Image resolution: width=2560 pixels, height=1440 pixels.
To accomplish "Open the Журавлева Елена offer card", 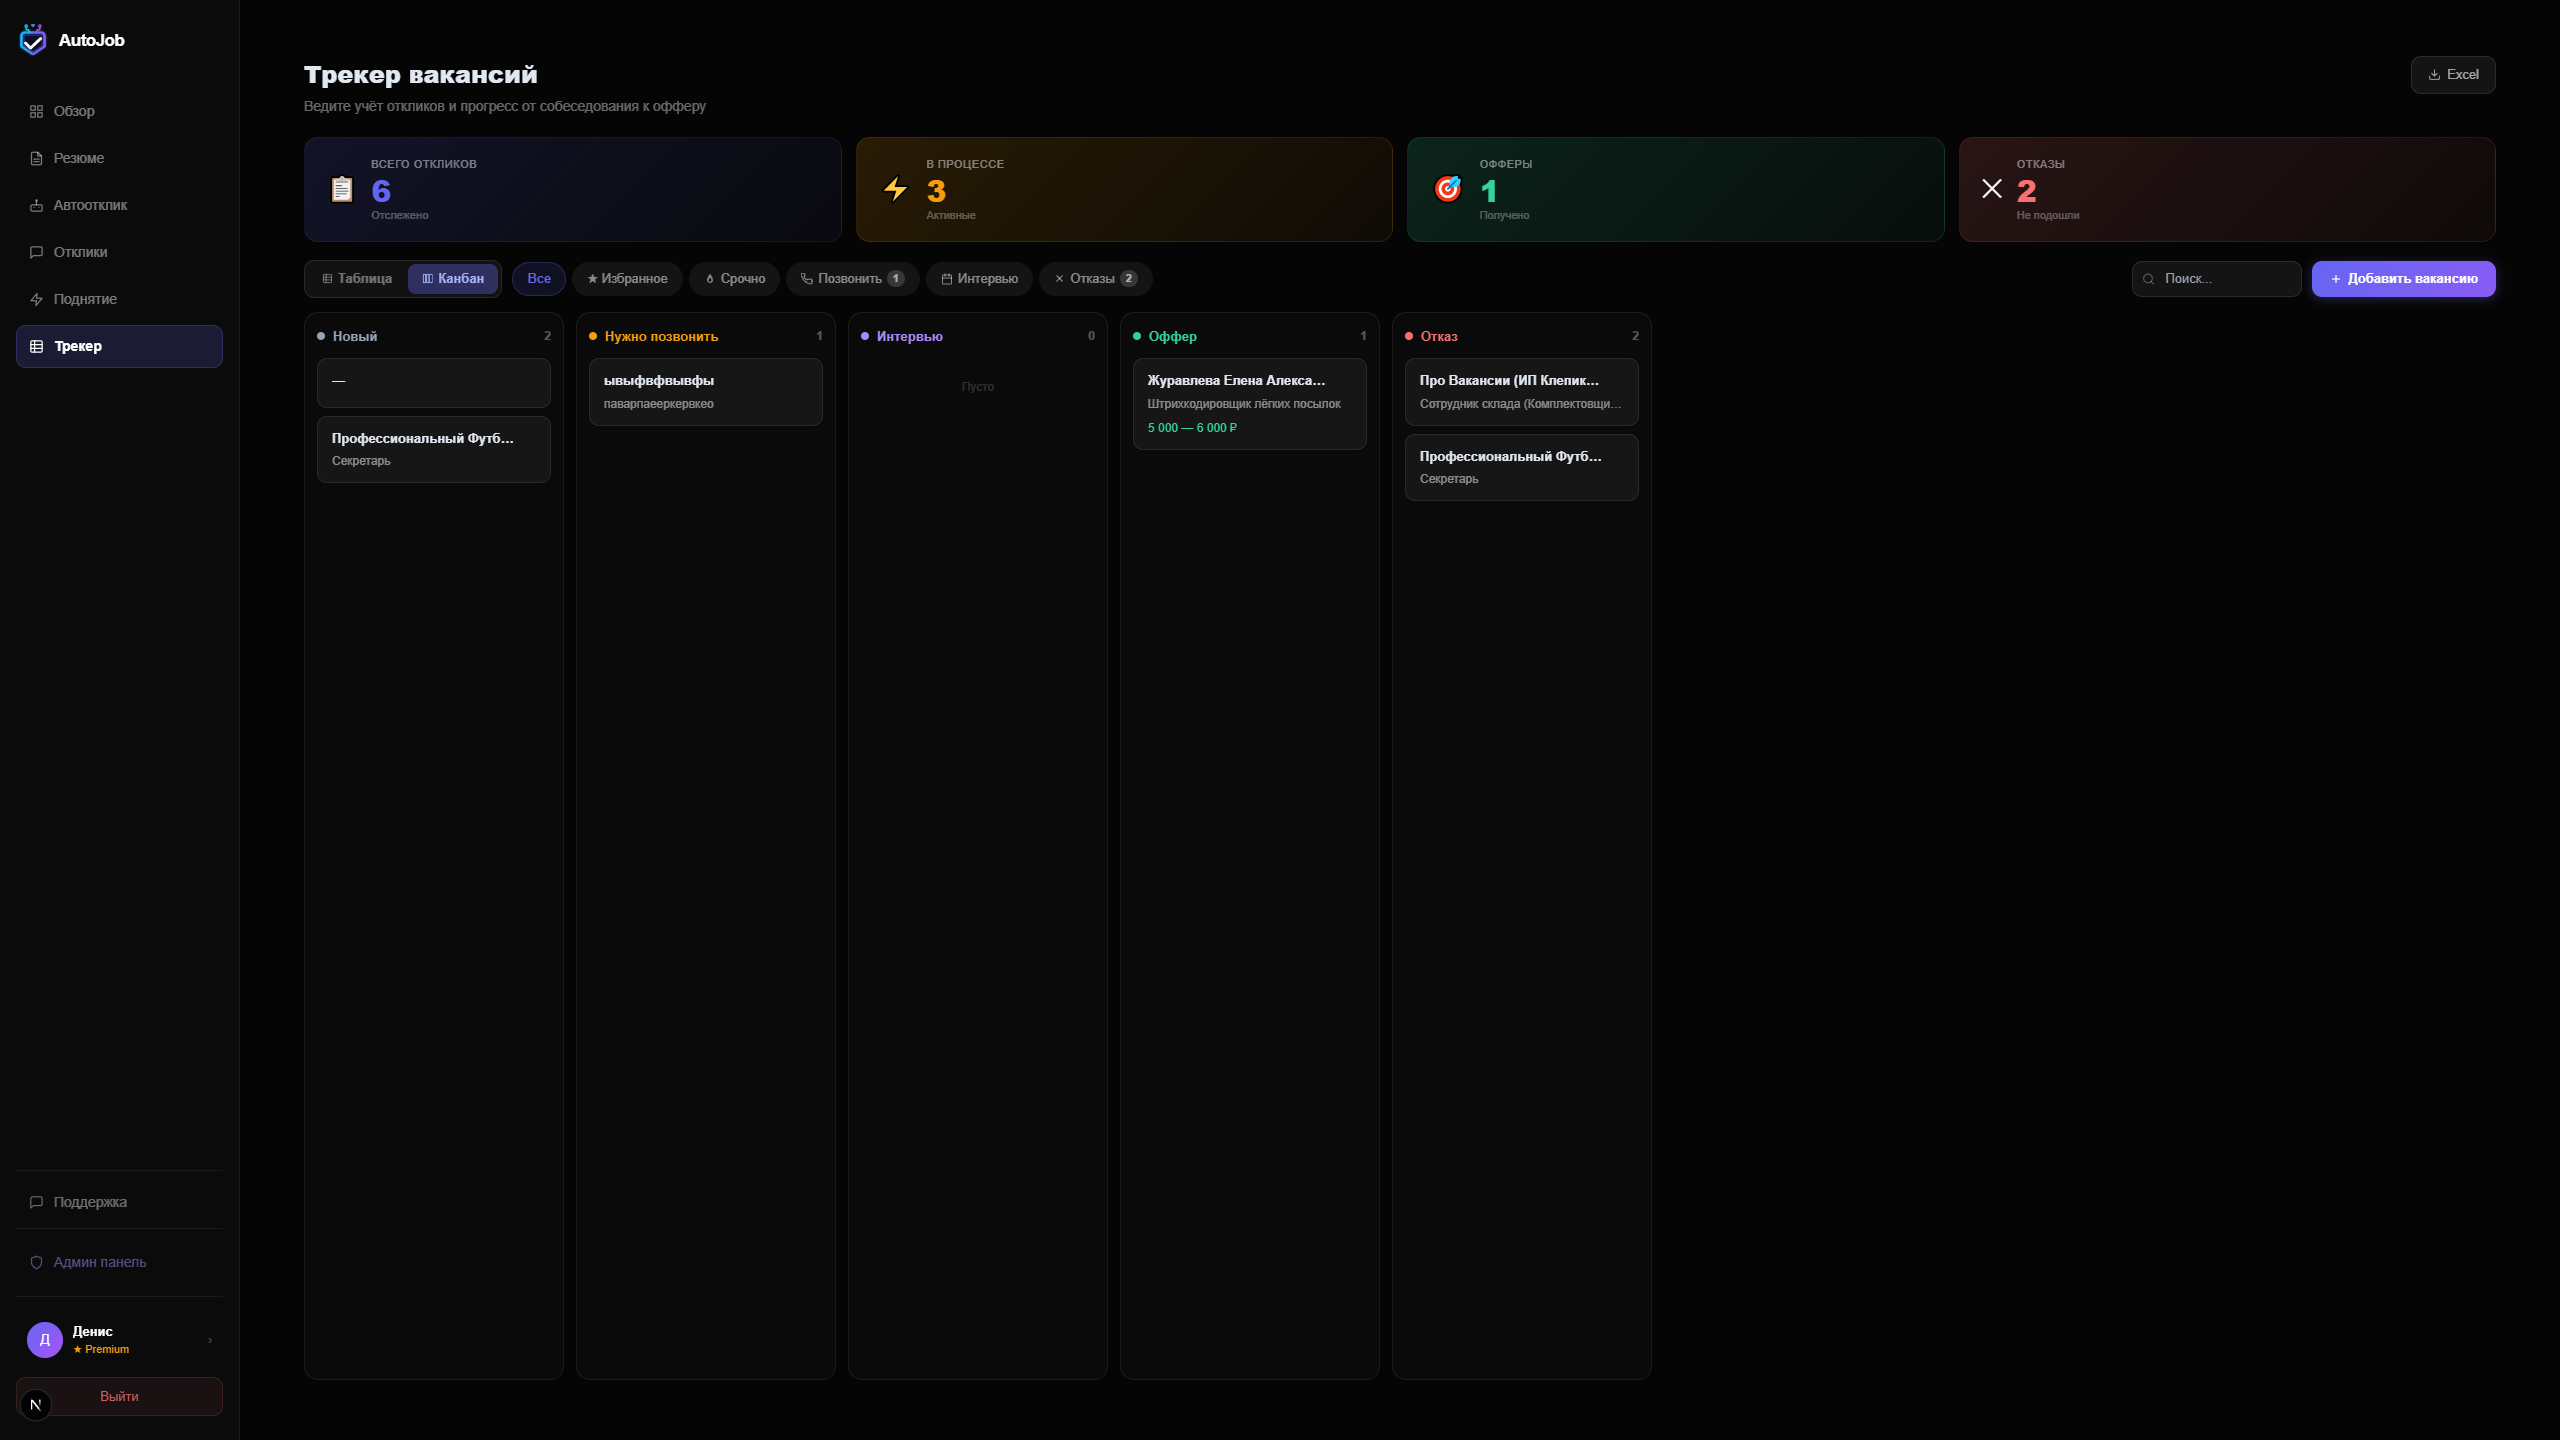I will tap(1249, 403).
